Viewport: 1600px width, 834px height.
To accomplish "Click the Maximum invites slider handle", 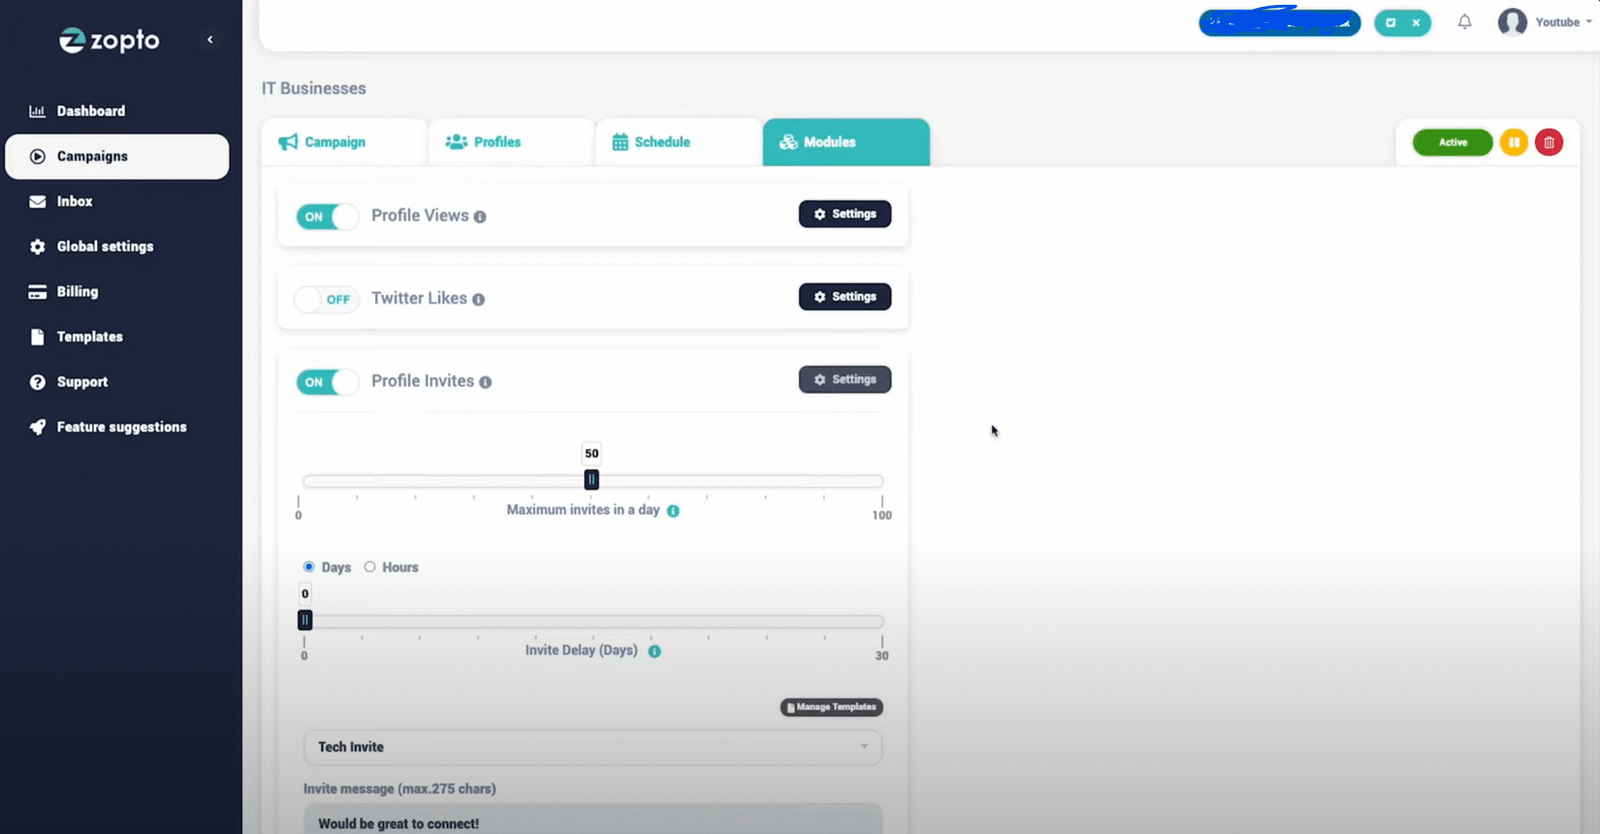I will point(592,480).
